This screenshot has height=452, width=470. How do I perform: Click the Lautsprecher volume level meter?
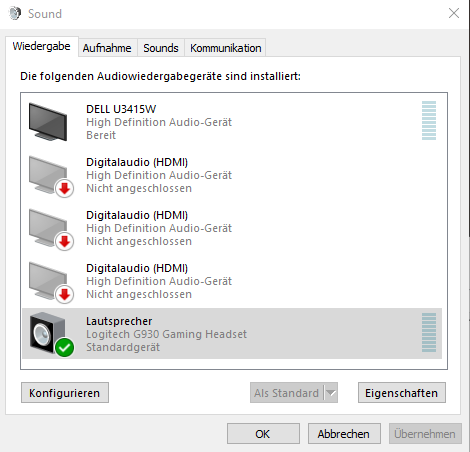[429, 332]
